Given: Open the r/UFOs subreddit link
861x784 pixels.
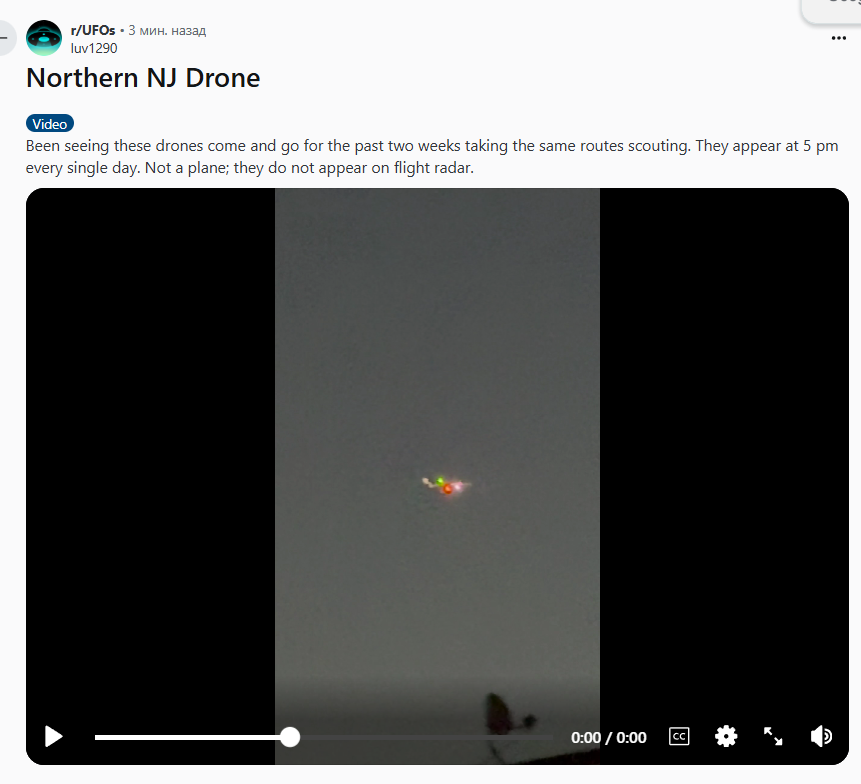Looking at the screenshot, I should click(x=93, y=30).
